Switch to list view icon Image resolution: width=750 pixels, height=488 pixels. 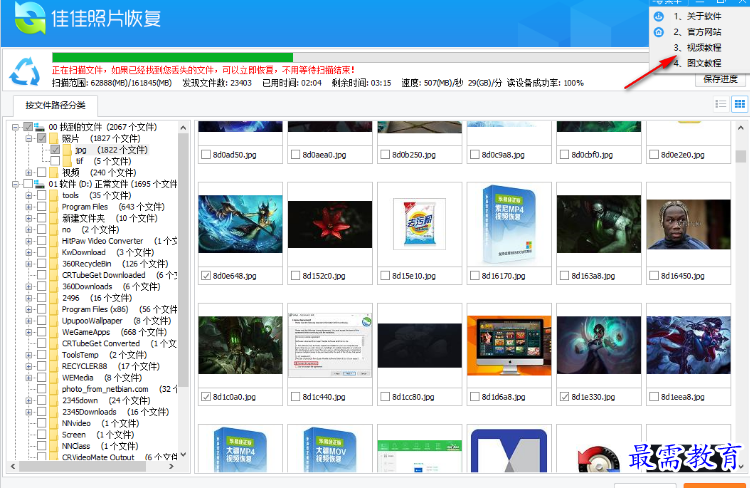click(721, 104)
